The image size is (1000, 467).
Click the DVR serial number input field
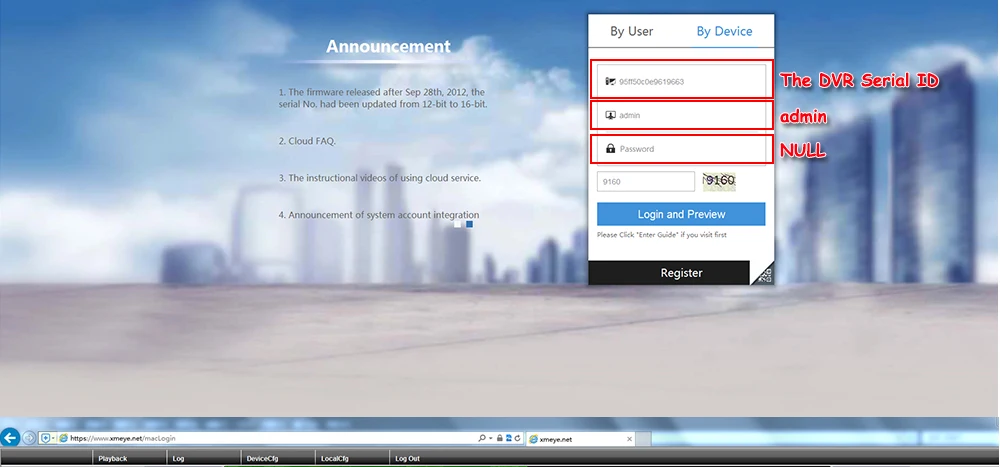click(x=681, y=81)
